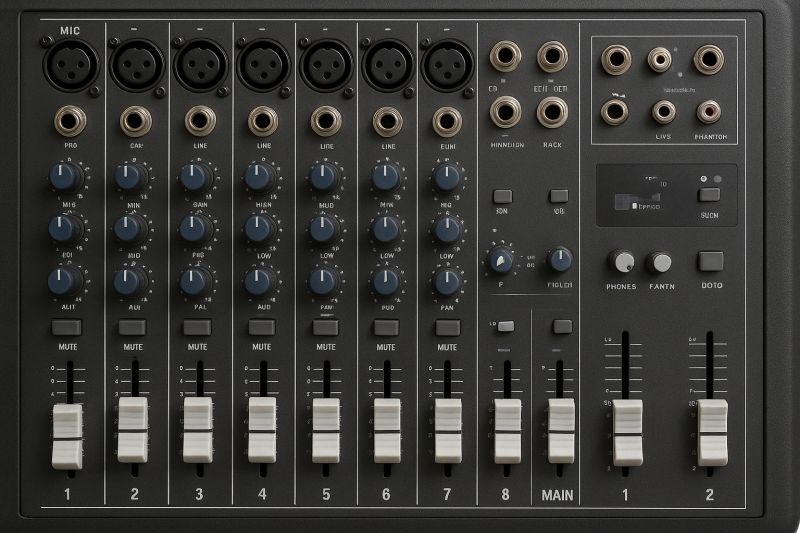
Task: Mute channel 1
Action: (x=67, y=327)
